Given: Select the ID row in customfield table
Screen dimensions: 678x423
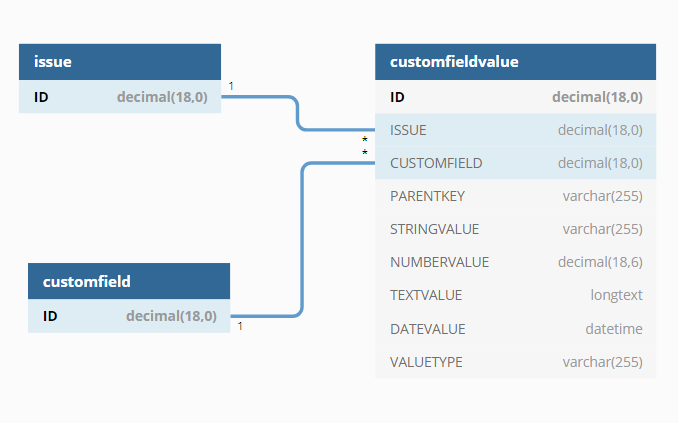Looking at the screenshot, I should pos(129,316).
